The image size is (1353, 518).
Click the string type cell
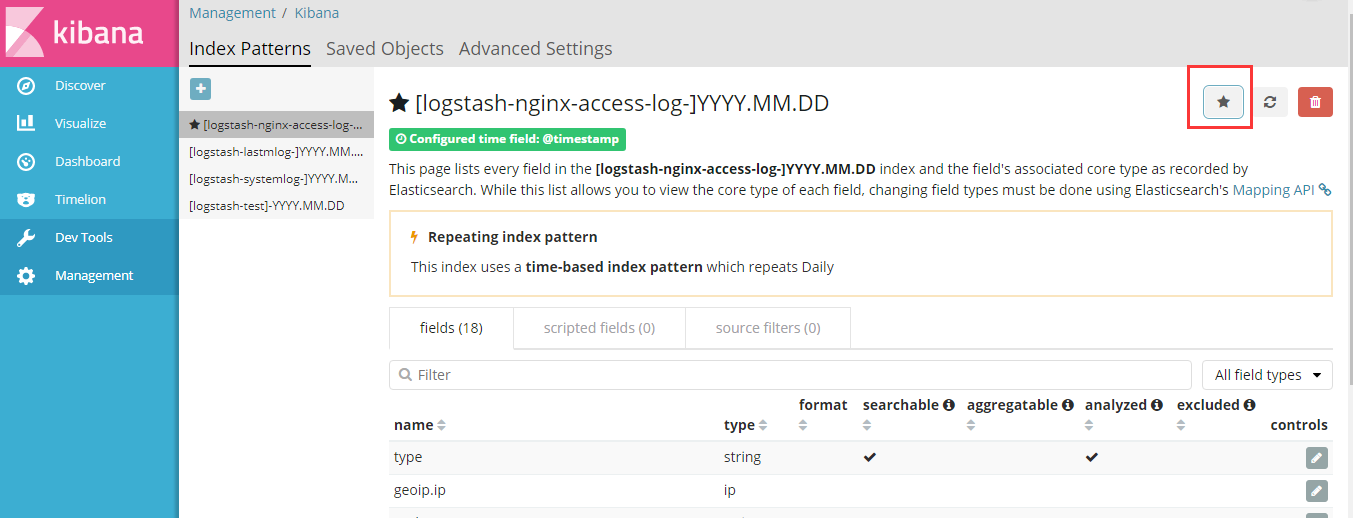(742, 457)
